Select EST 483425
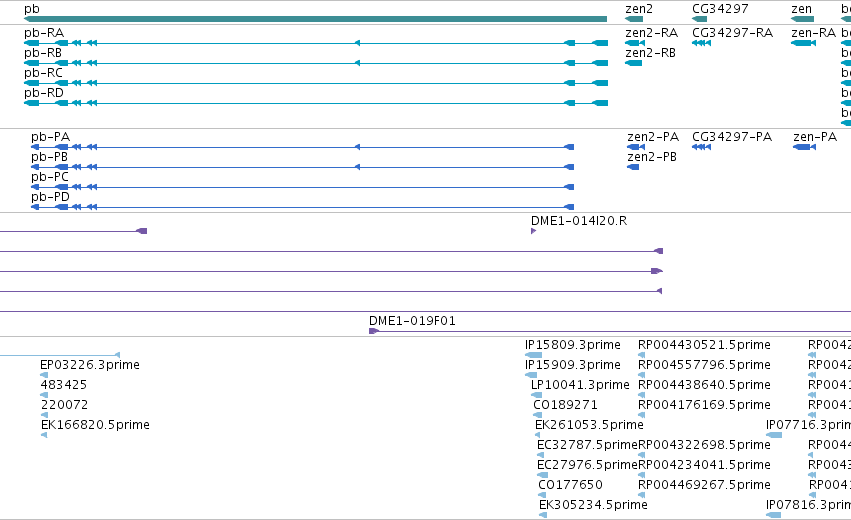 (x=44, y=395)
